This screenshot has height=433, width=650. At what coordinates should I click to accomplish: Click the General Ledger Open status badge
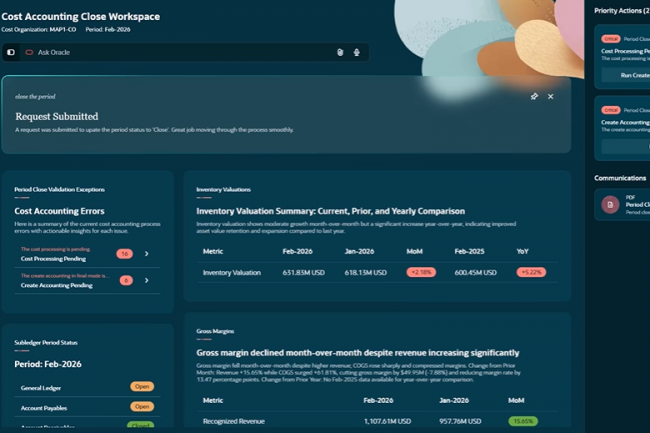click(x=142, y=387)
